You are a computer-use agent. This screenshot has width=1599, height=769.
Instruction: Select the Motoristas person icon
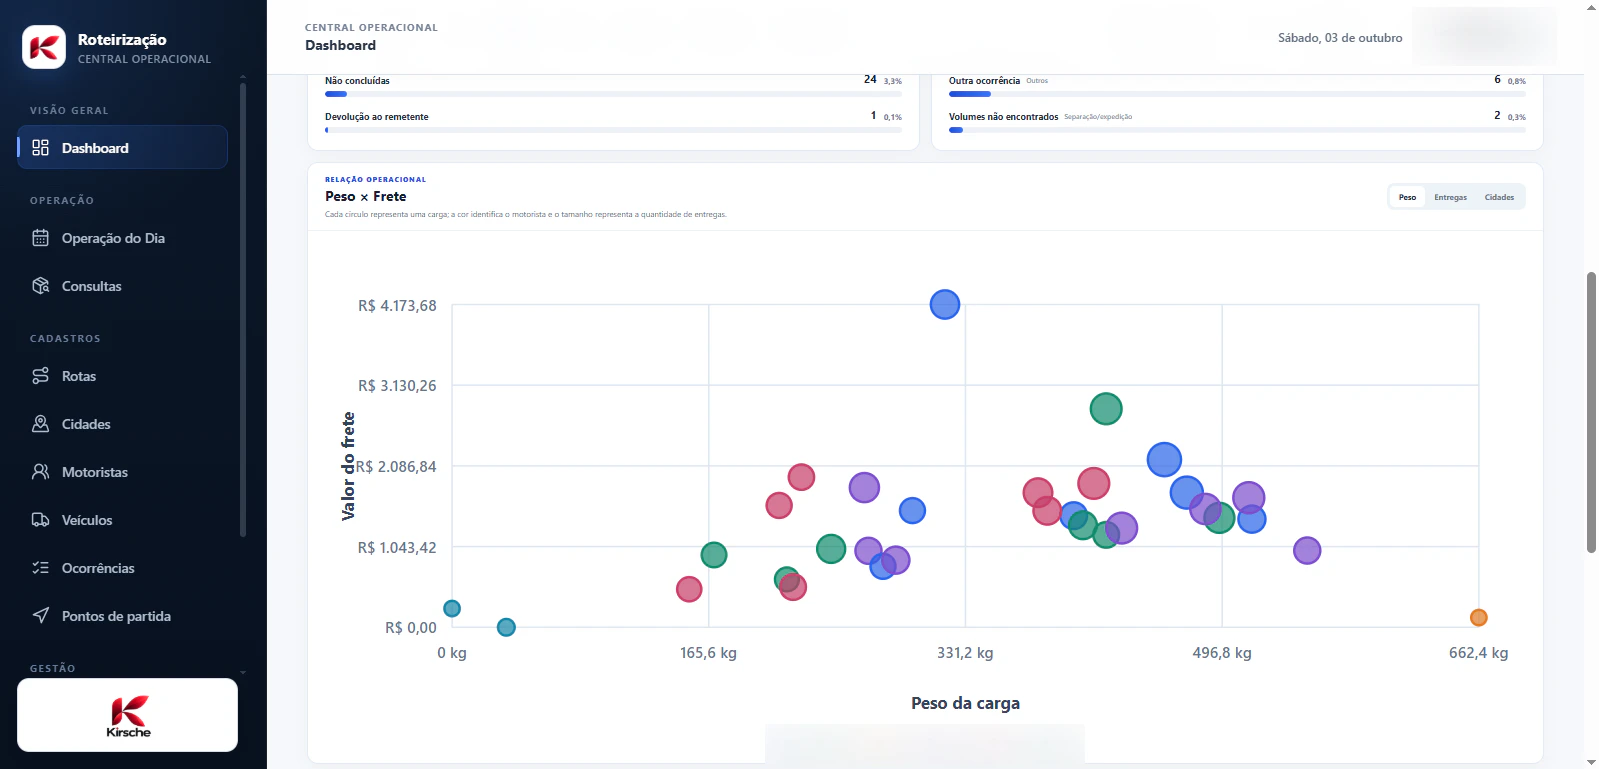[x=40, y=472]
